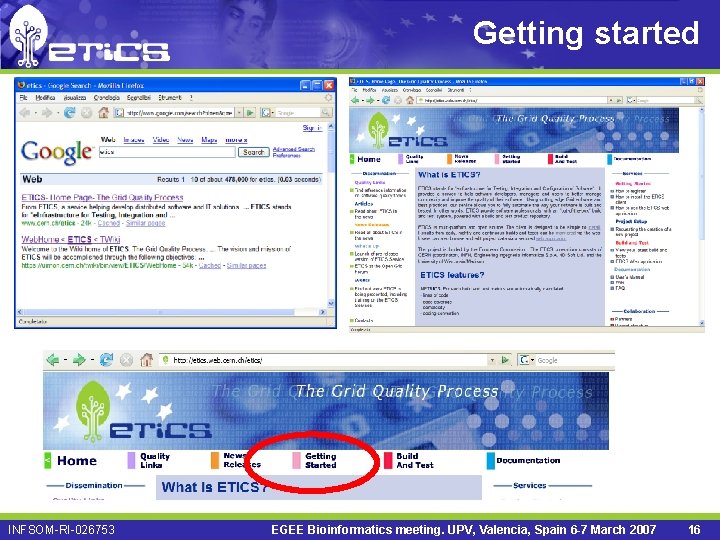720x540 pixels.
Task: Click ETICS tree logo in slide header
Action: [x=28, y=36]
